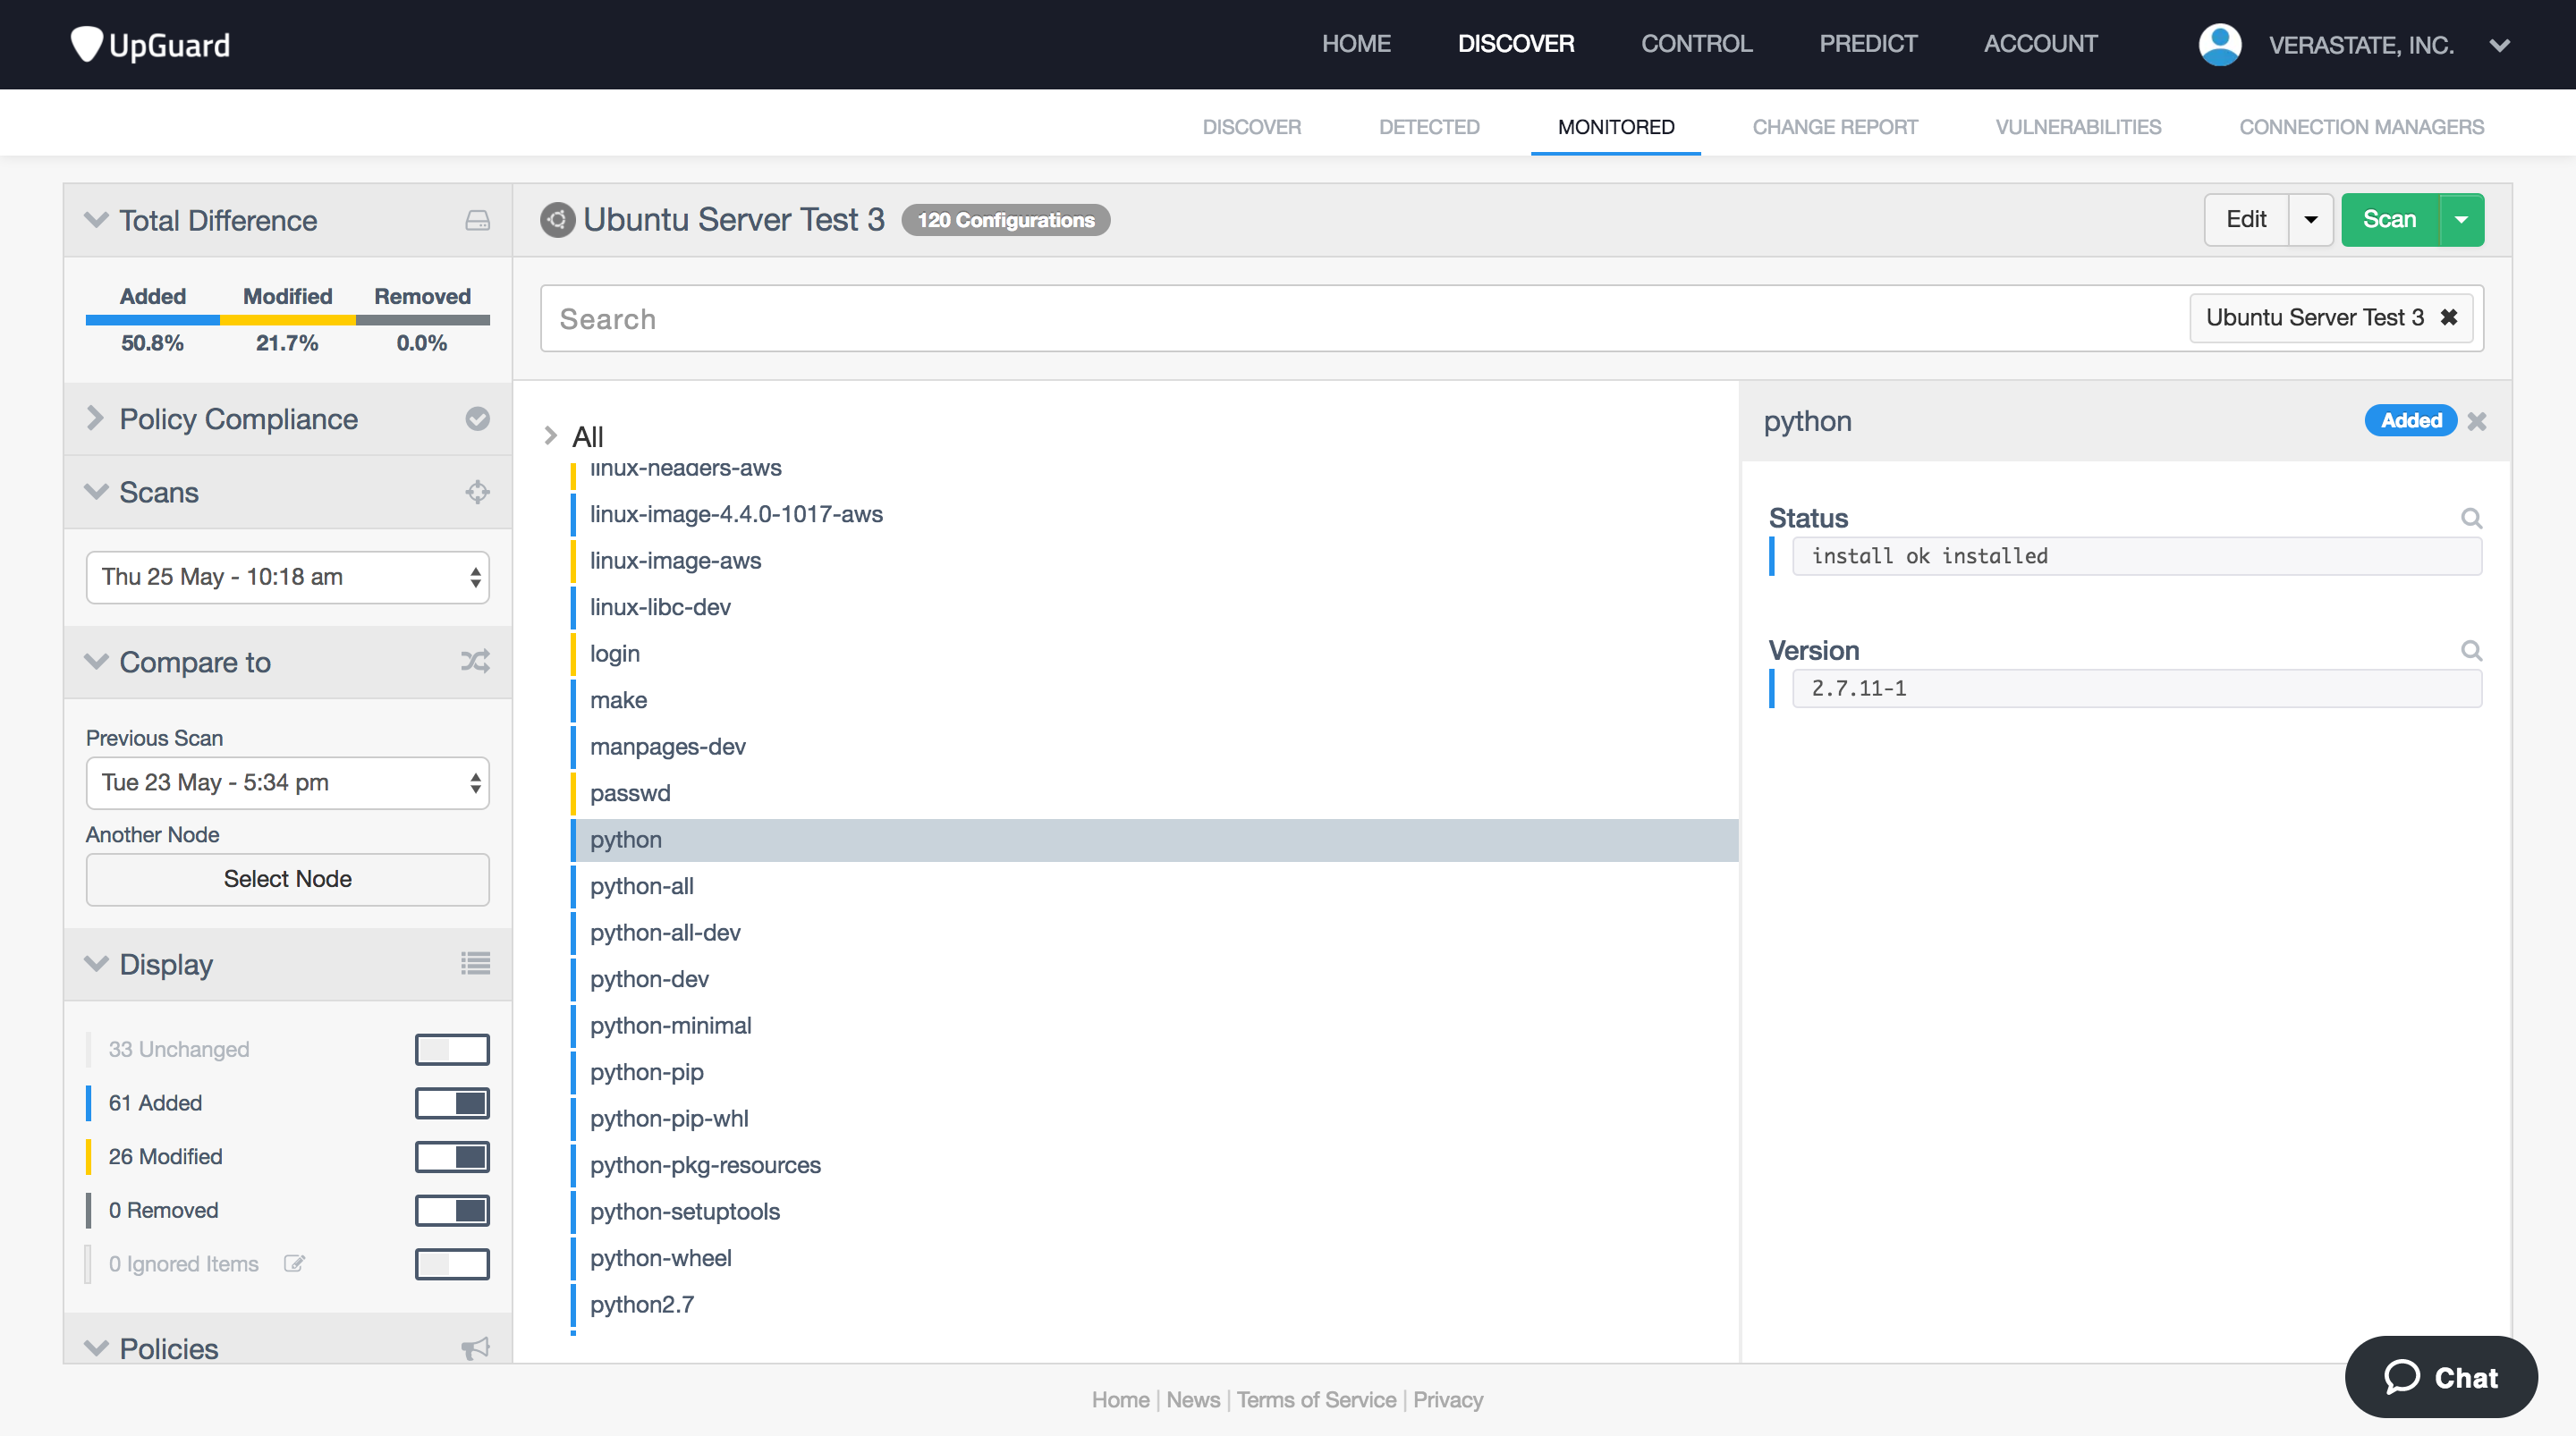The height and width of the screenshot is (1436, 2576).
Task: Switch to the Change Report tab
Action: (1834, 127)
